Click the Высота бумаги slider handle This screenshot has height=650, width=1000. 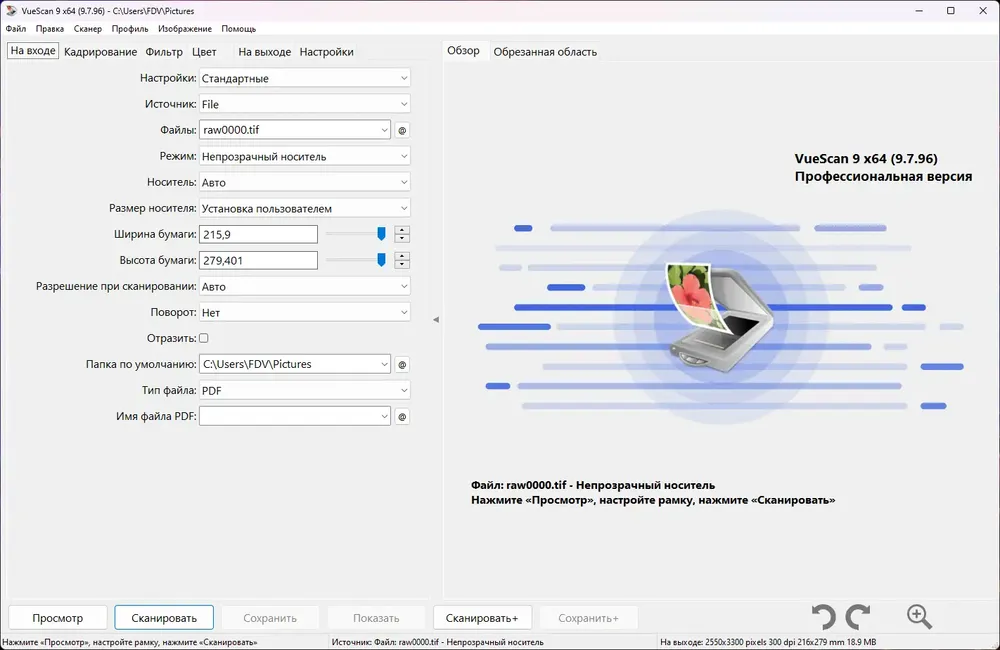coord(381,260)
